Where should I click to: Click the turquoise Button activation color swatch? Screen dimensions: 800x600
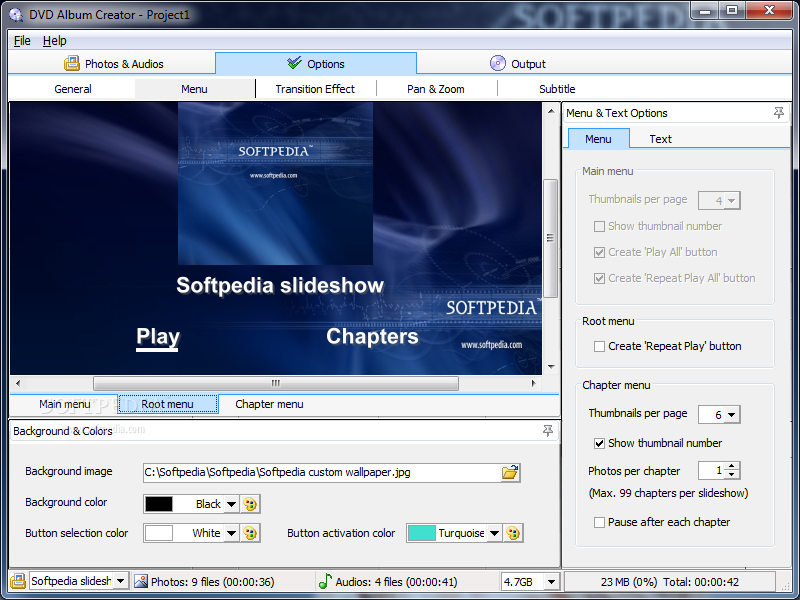(421, 533)
